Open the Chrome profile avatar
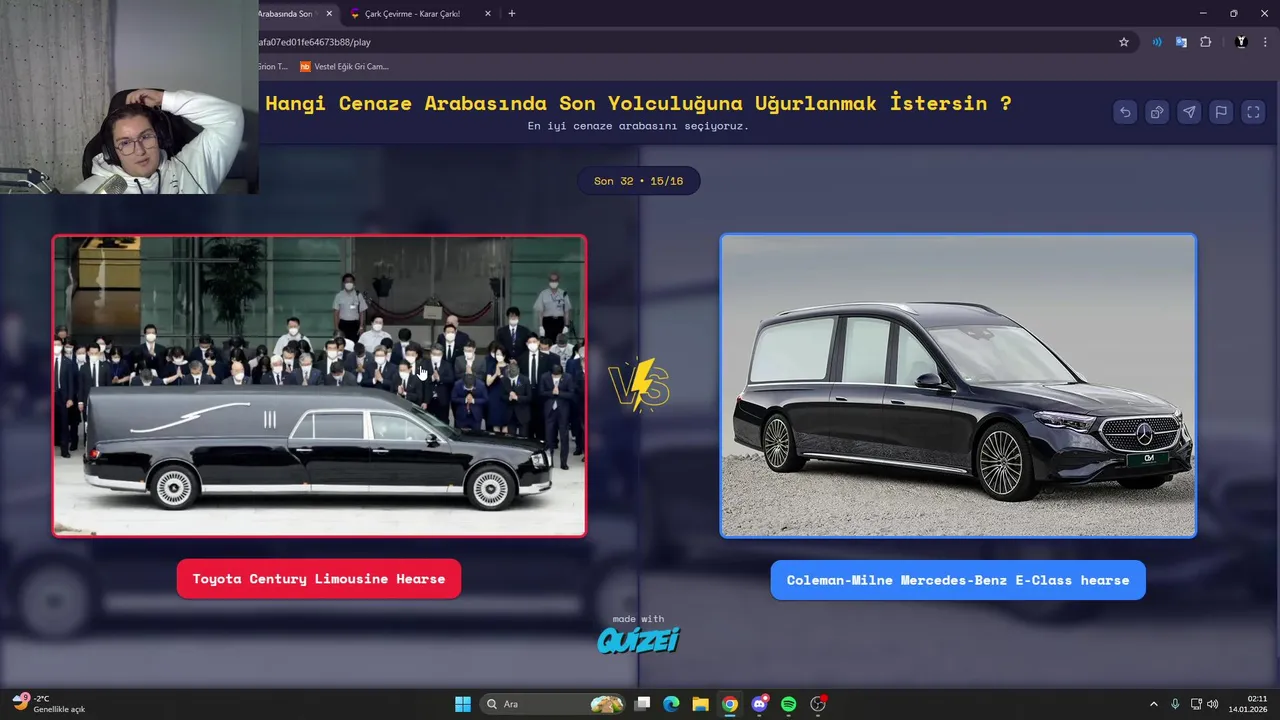The width and height of the screenshot is (1280, 720). click(1241, 42)
